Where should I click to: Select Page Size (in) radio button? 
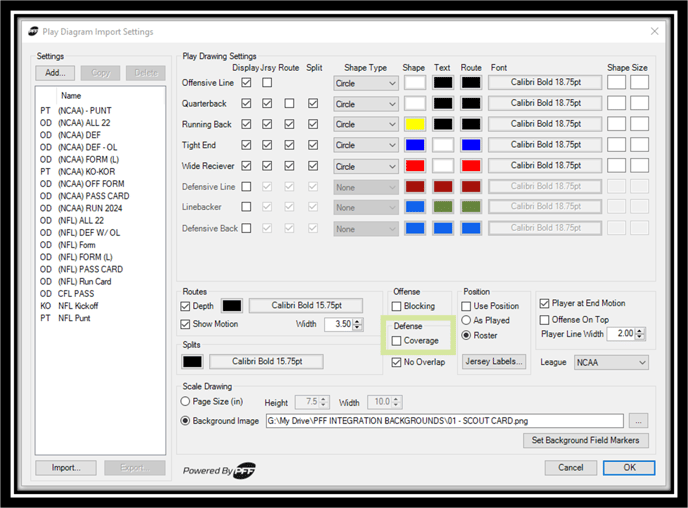click(185, 401)
